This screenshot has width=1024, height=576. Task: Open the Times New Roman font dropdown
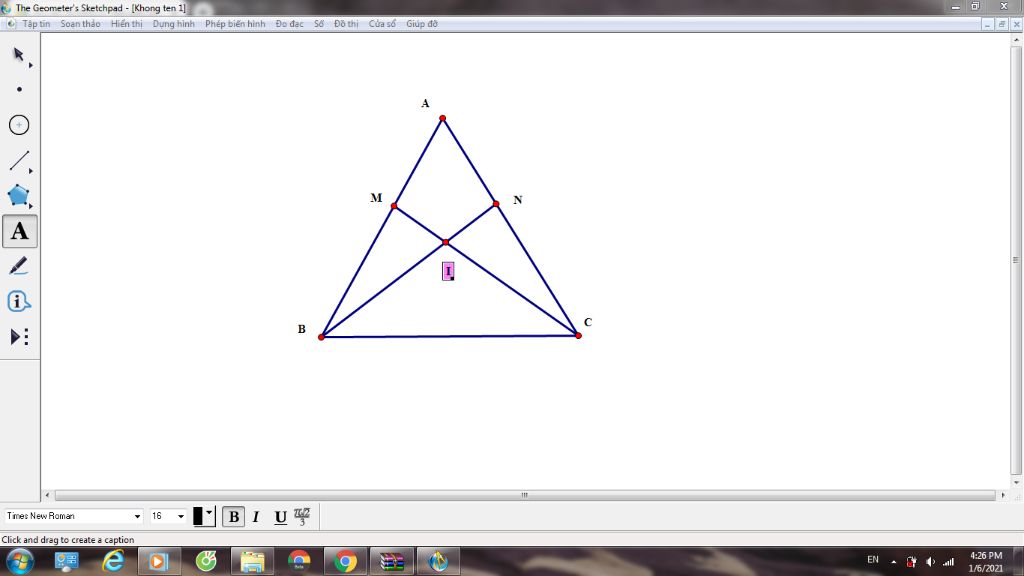(137, 517)
